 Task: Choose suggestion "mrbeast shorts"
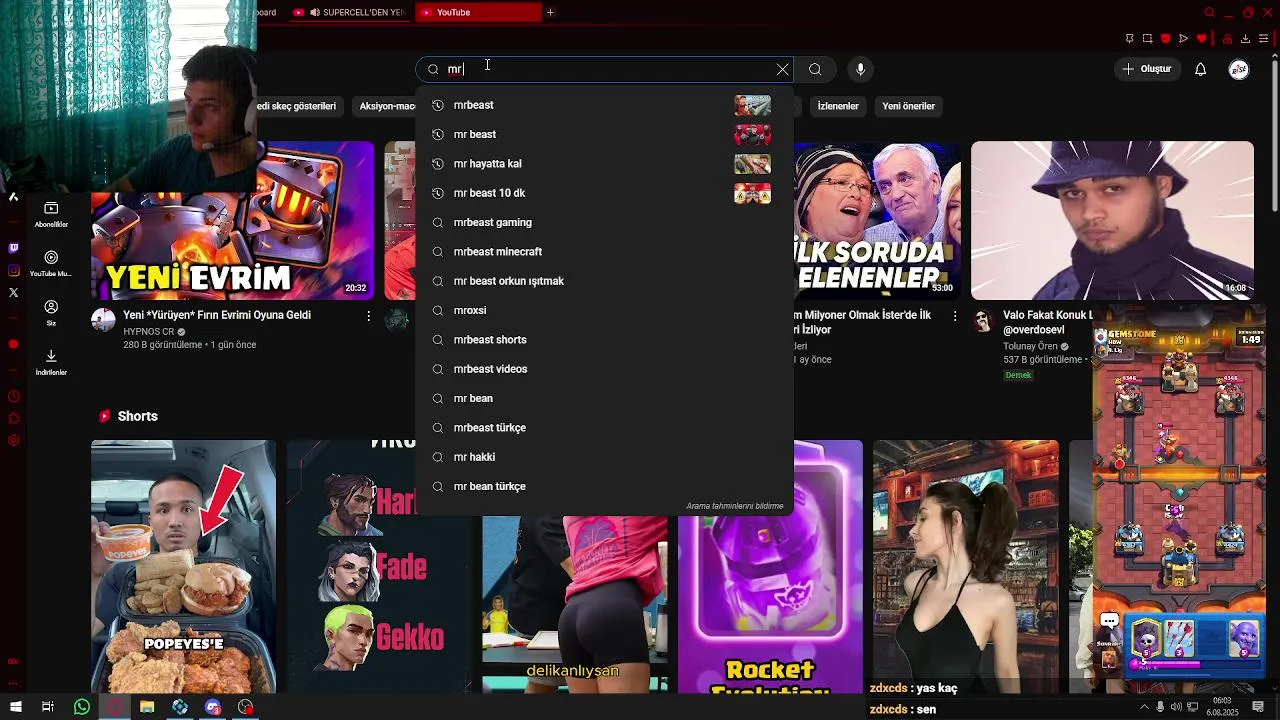[x=604, y=339]
